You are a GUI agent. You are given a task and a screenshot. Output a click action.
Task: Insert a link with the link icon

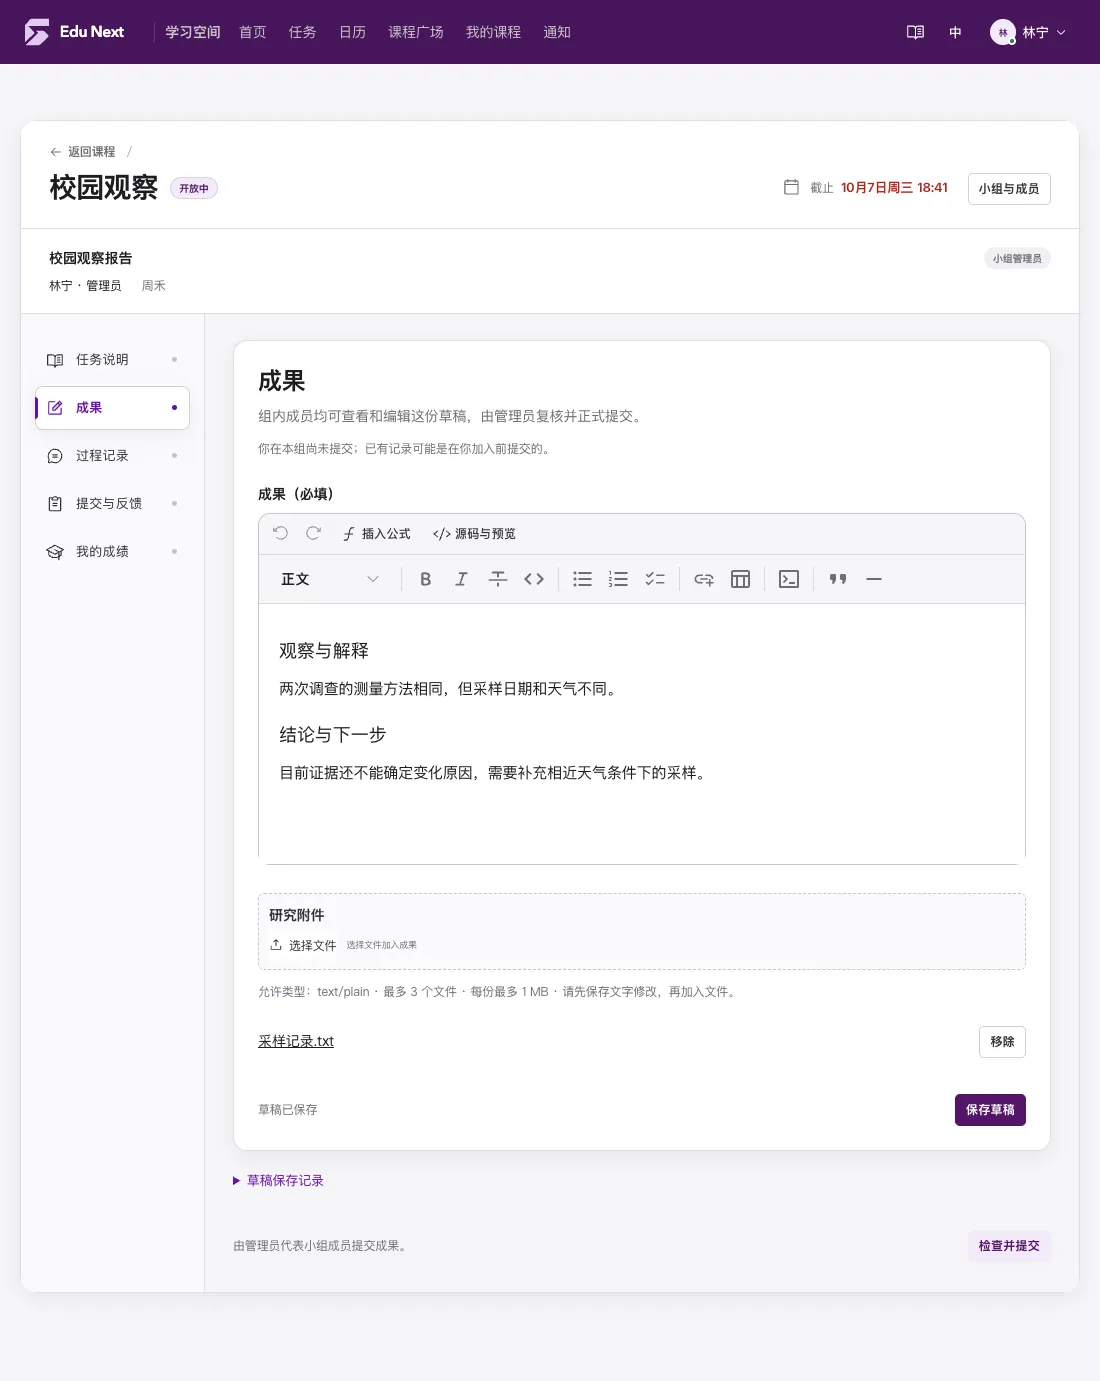(704, 579)
